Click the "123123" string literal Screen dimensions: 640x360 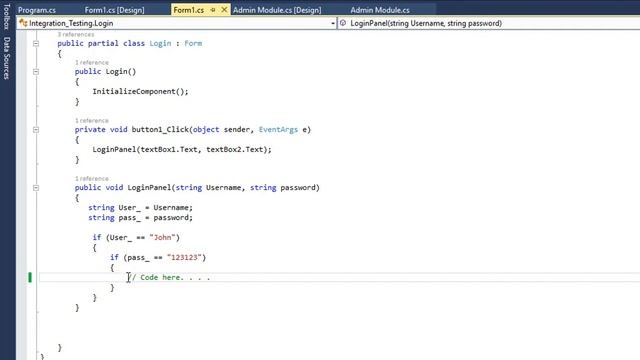[x=184, y=257]
